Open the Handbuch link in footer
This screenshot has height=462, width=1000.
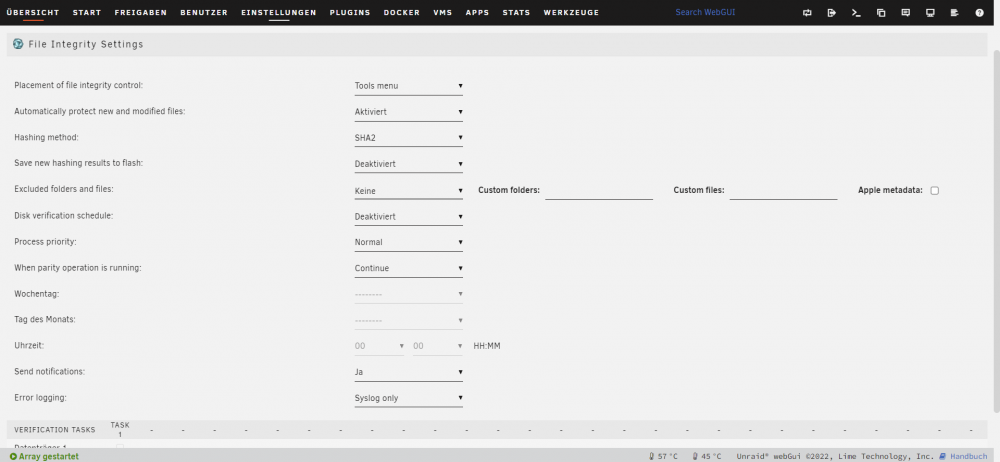coord(969,456)
